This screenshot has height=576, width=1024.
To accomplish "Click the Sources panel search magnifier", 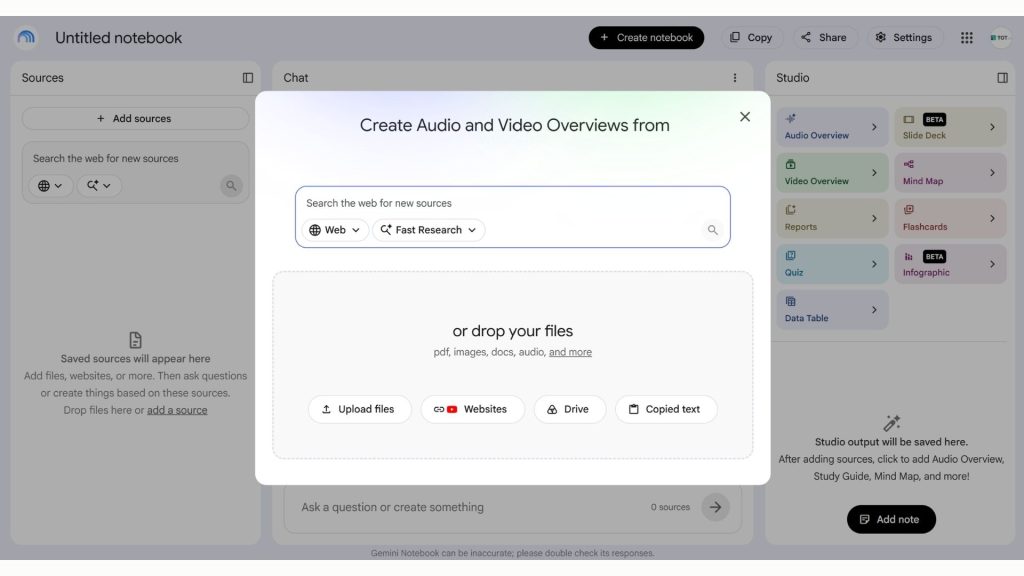I will (x=231, y=185).
